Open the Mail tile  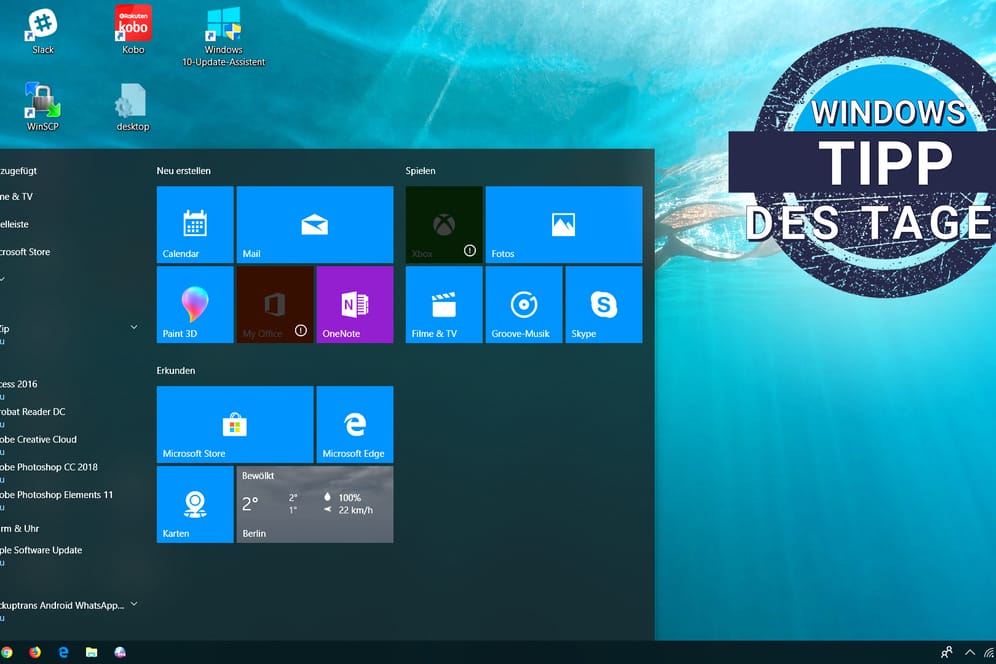point(315,224)
